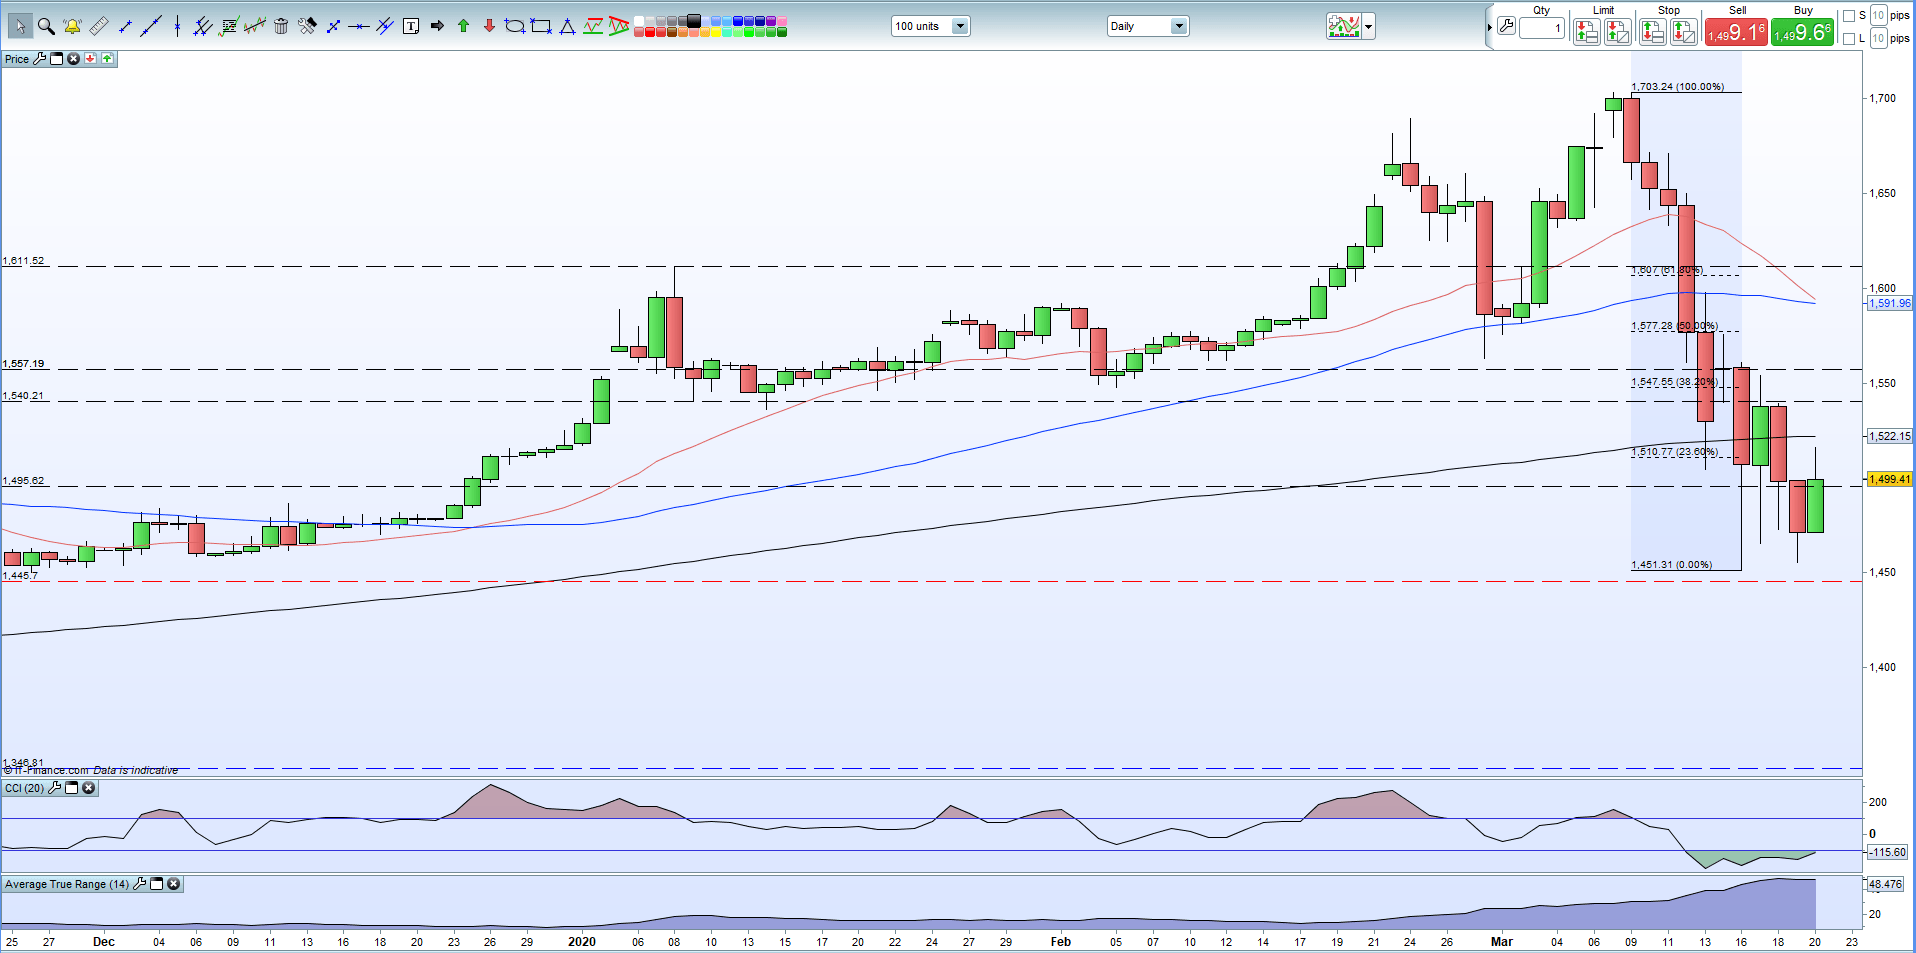Screen dimensions: 1916x953
Task: Open Average True Range wrench settings
Action: 140,884
